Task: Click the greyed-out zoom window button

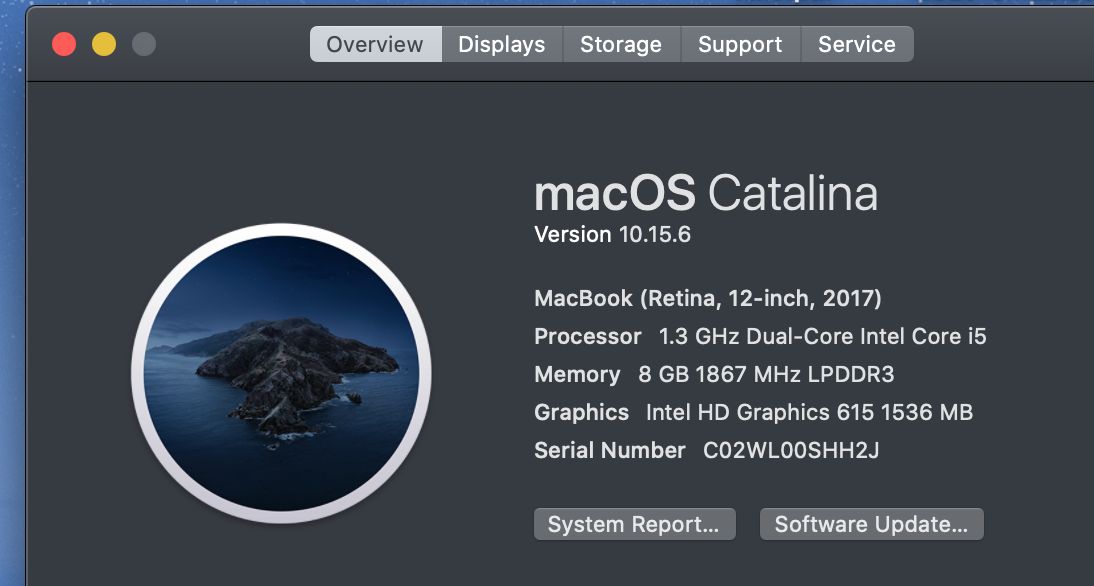Action: 144,44
